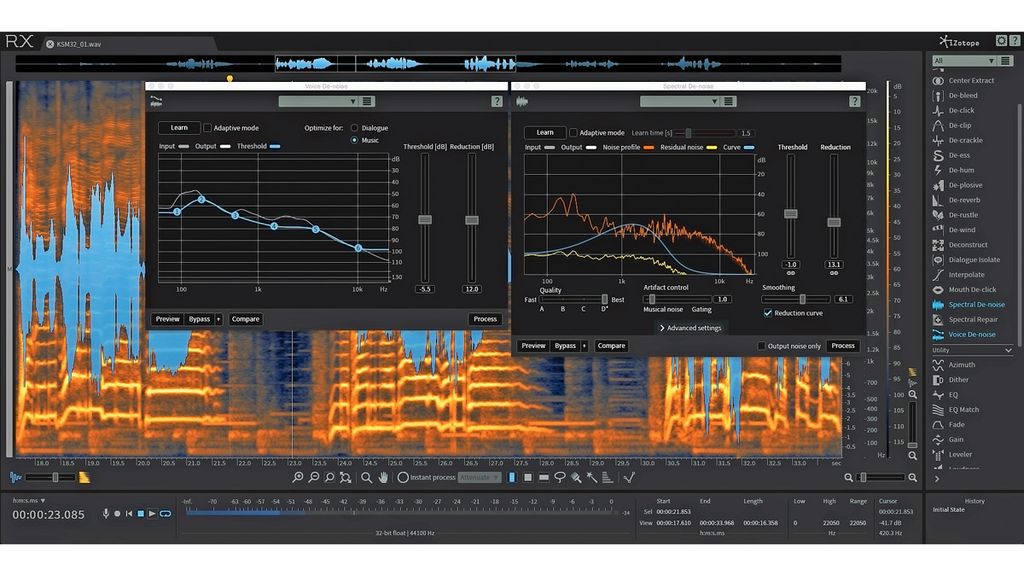The image size is (1024, 576).
Task: Open the De-reverb module
Action: (957, 200)
